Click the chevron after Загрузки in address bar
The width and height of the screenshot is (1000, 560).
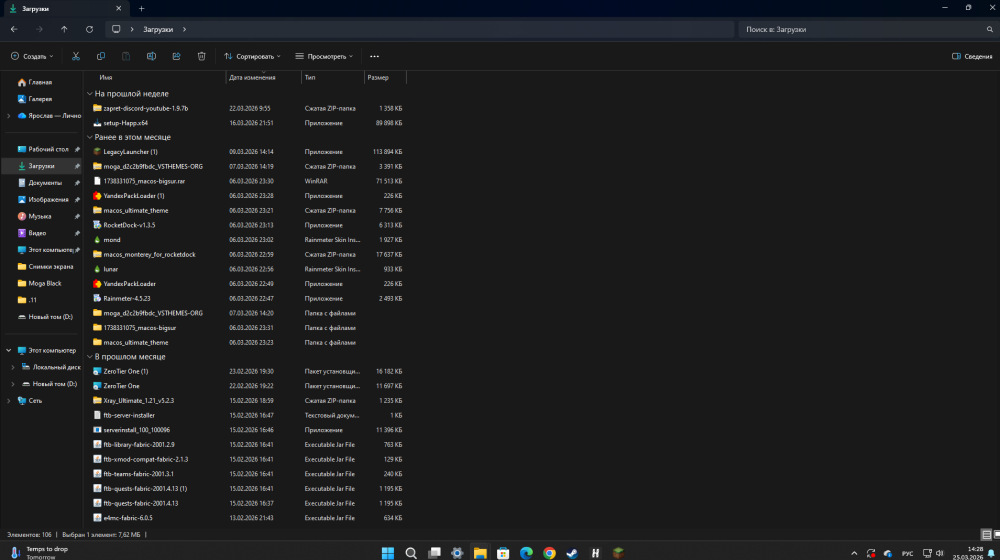(x=184, y=29)
